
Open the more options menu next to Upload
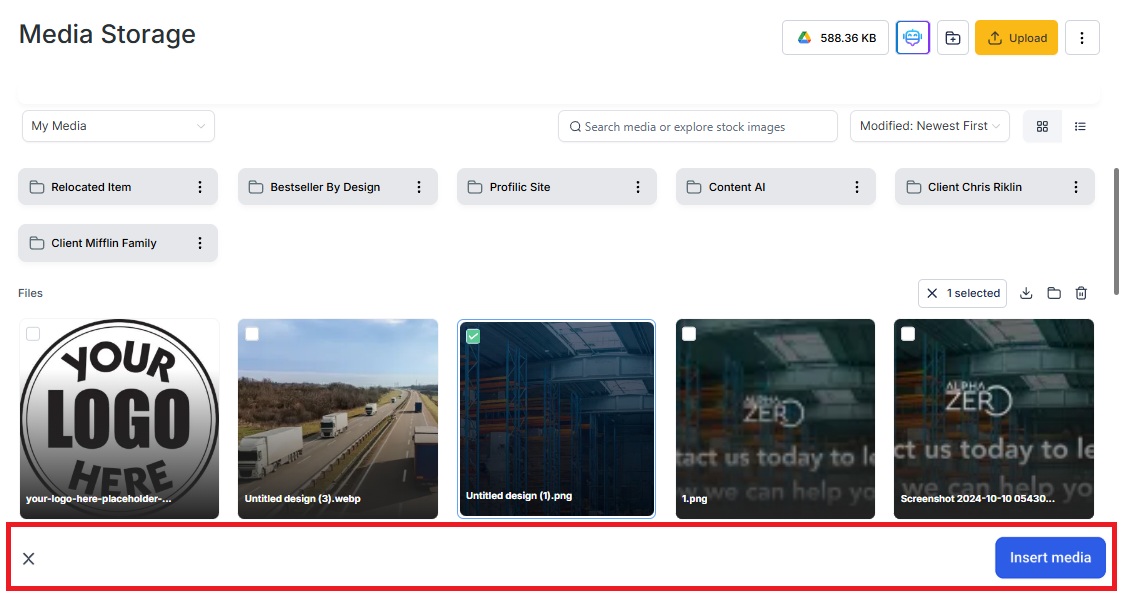[x=1082, y=37]
